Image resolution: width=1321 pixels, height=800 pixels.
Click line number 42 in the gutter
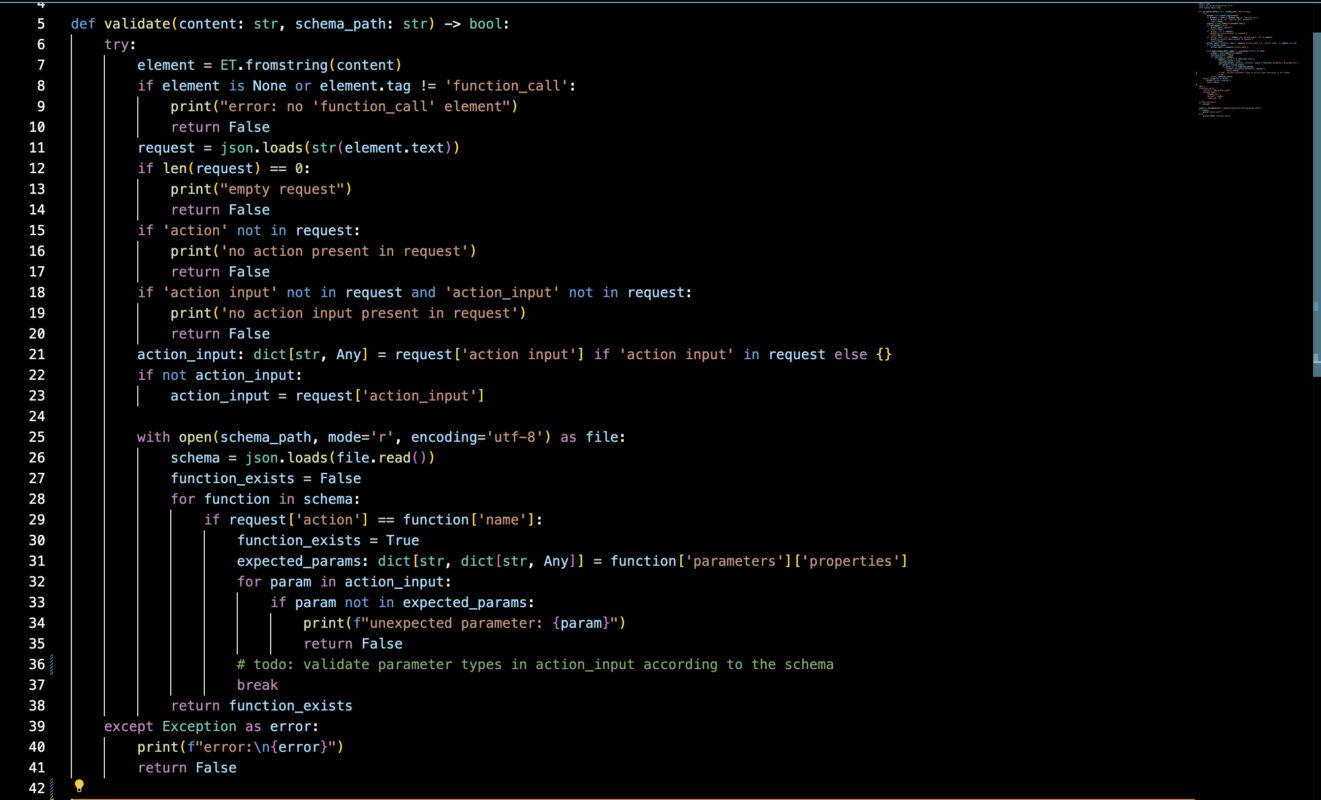[x=37, y=788]
